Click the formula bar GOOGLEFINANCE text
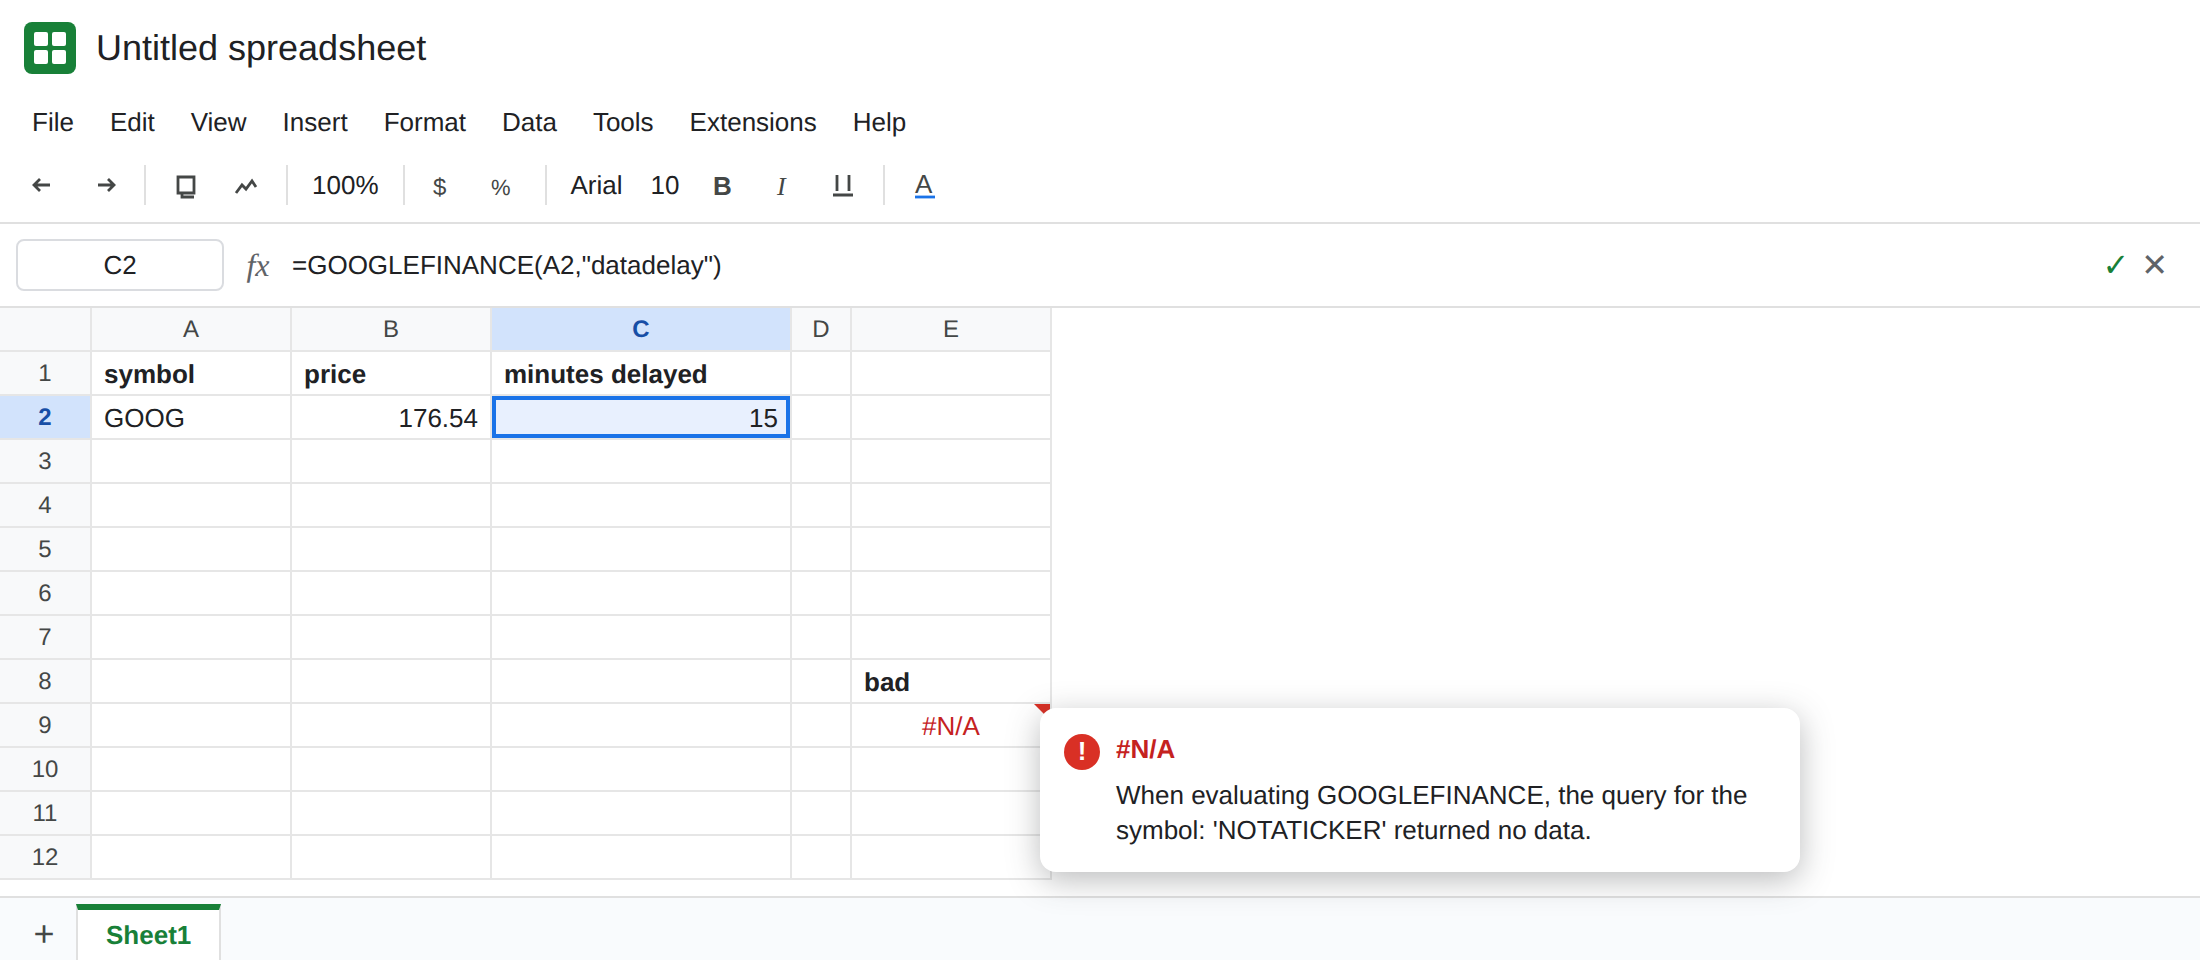 click(506, 265)
